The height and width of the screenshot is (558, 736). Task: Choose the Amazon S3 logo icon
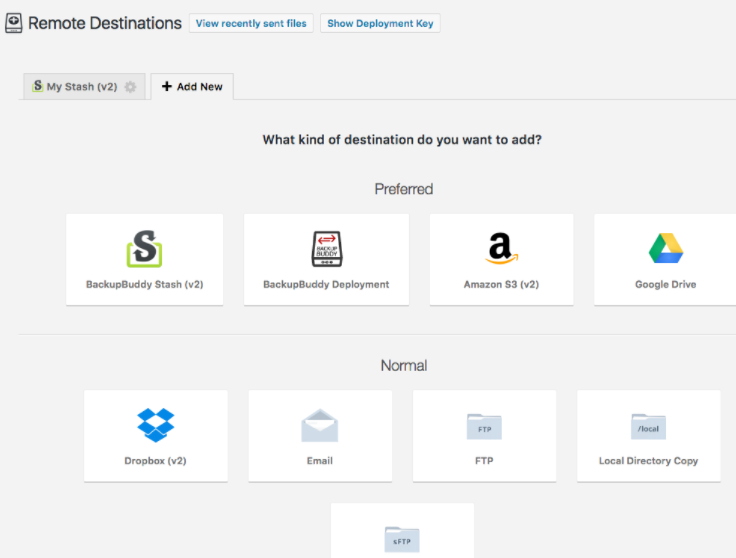tap(501, 248)
